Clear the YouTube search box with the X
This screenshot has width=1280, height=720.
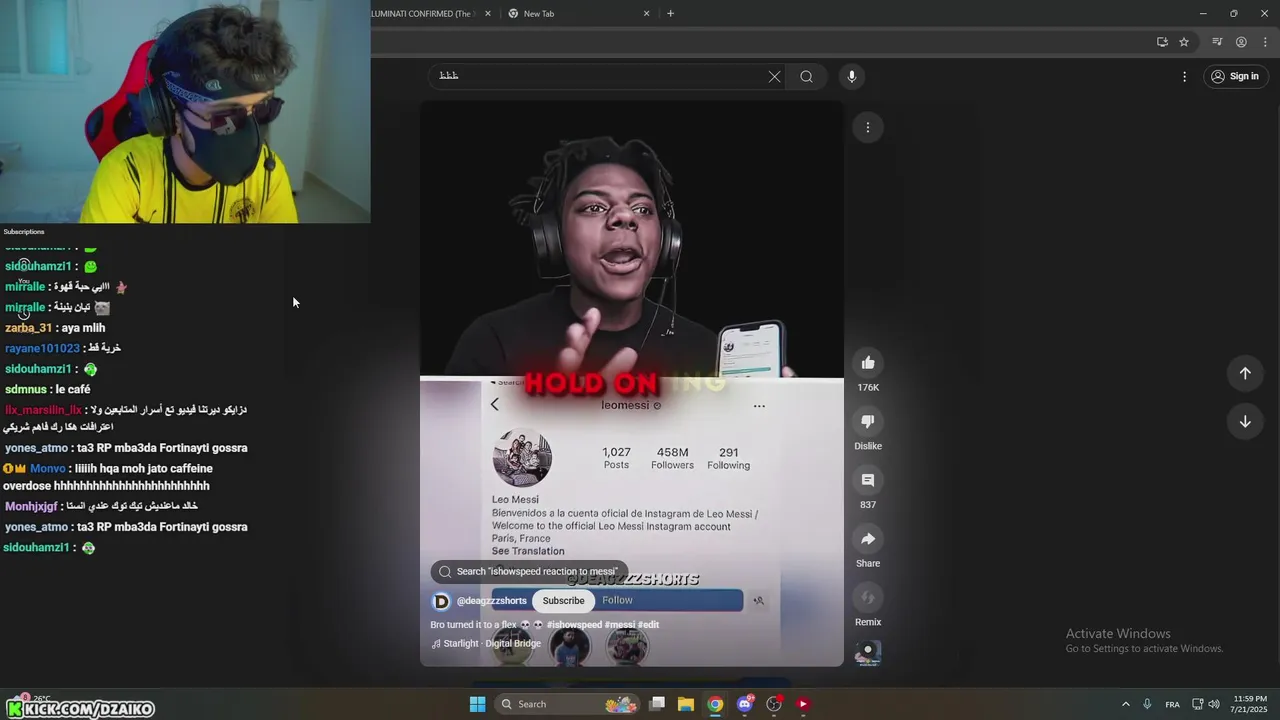[x=774, y=77]
